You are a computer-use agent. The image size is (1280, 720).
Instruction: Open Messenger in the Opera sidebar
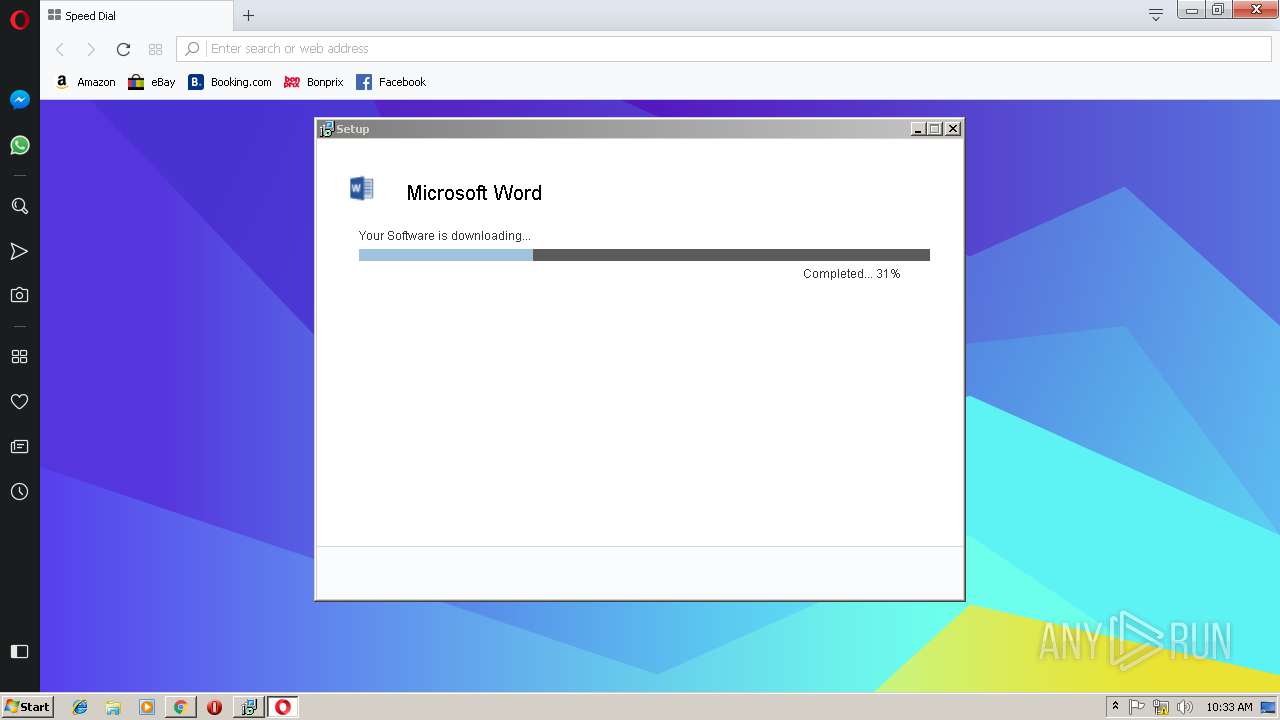(x=19, y=100)
